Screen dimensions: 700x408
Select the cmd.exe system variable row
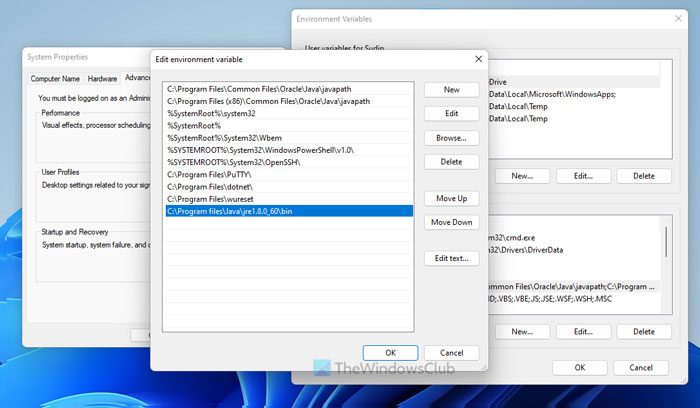pos(574,238)
